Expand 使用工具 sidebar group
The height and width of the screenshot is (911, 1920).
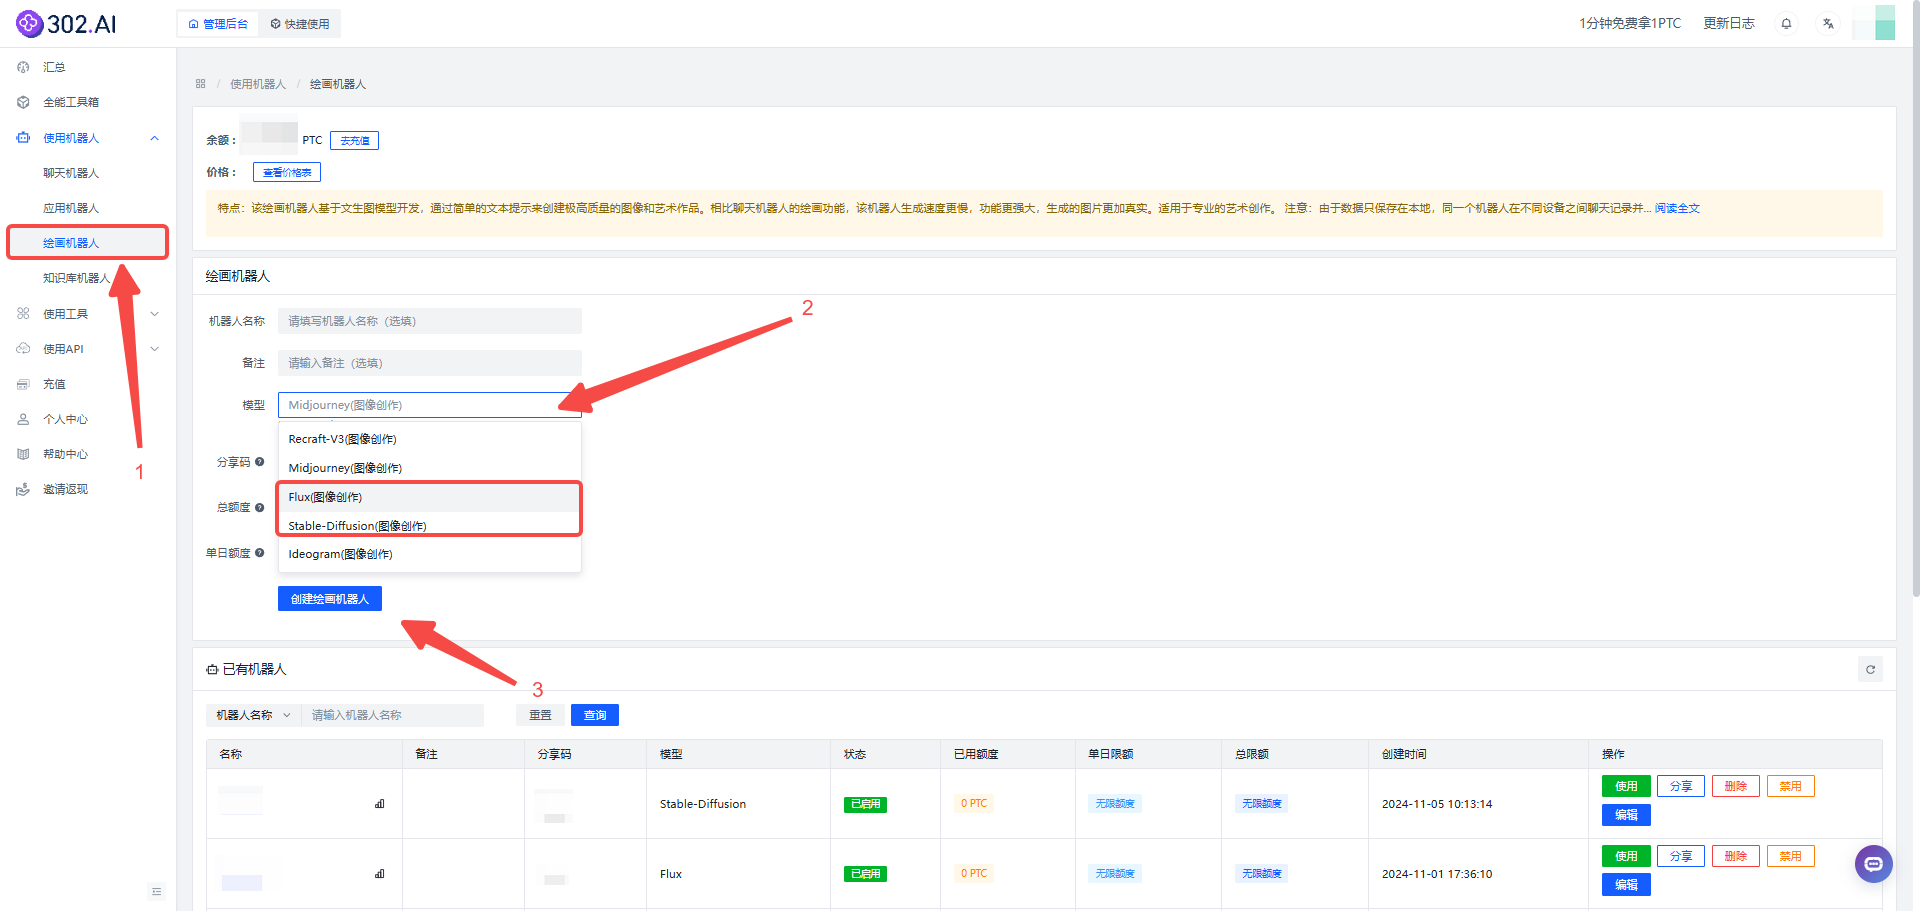pyautogui.click(x=88, y=314)
